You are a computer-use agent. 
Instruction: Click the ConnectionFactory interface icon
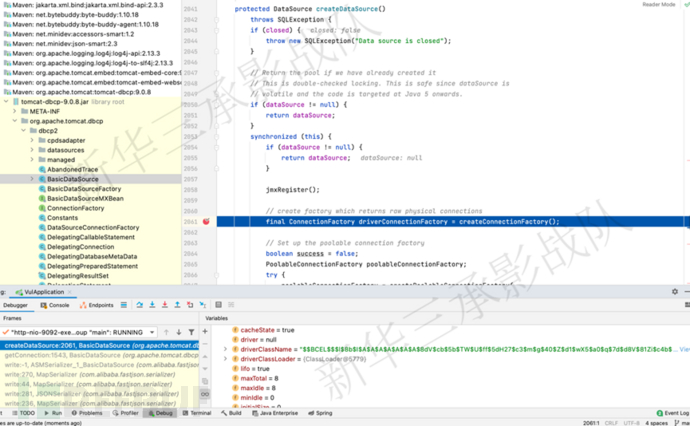41,208
